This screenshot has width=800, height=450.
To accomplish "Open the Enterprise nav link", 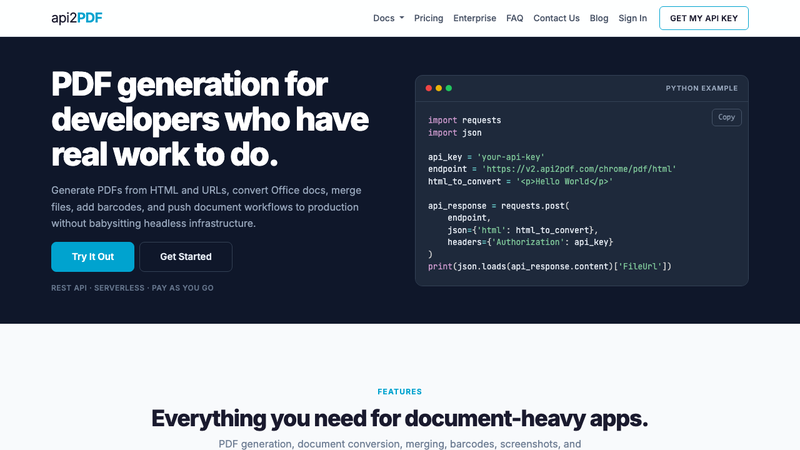I will click(x=474, y=18).
